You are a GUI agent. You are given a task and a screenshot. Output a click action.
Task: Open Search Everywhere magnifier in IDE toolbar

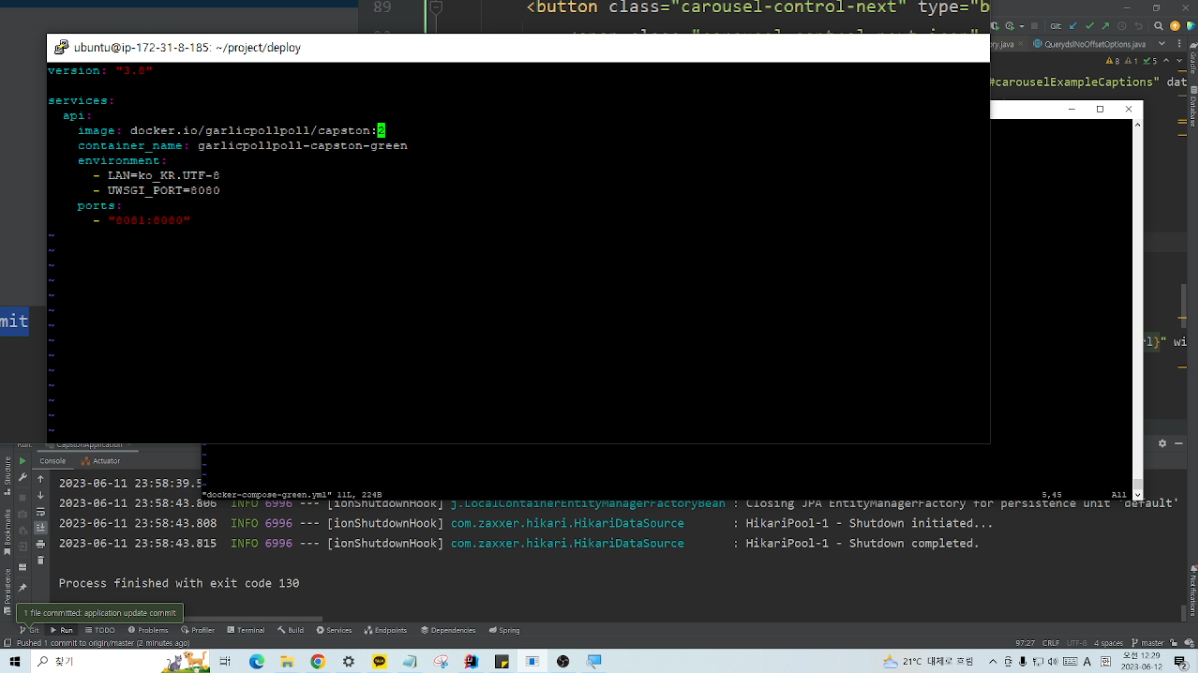point(1158,26)
